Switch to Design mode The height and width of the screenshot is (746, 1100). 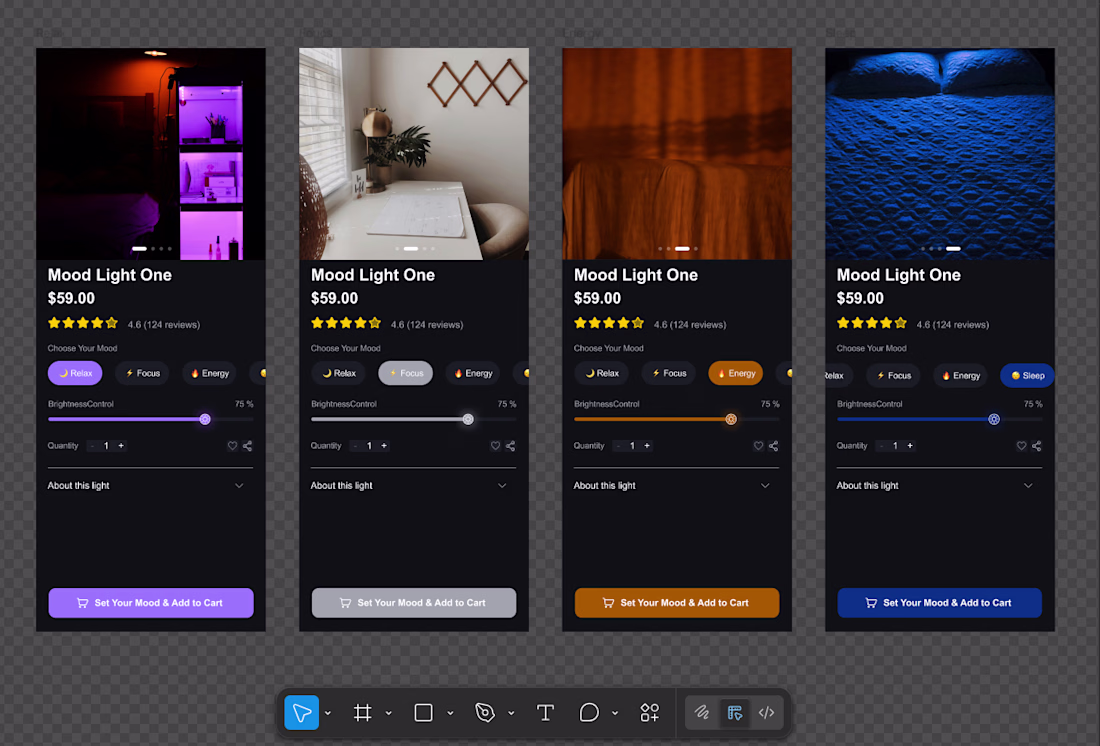pyautogui.click(x=735, y=712)
